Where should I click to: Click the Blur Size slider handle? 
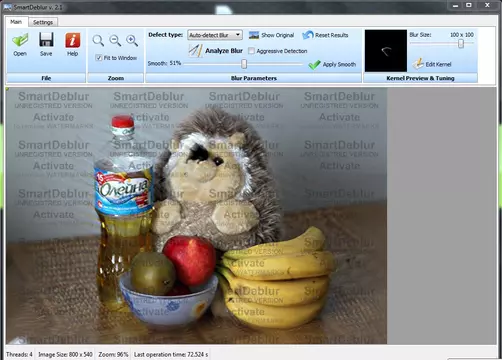(x=461, y=43)
